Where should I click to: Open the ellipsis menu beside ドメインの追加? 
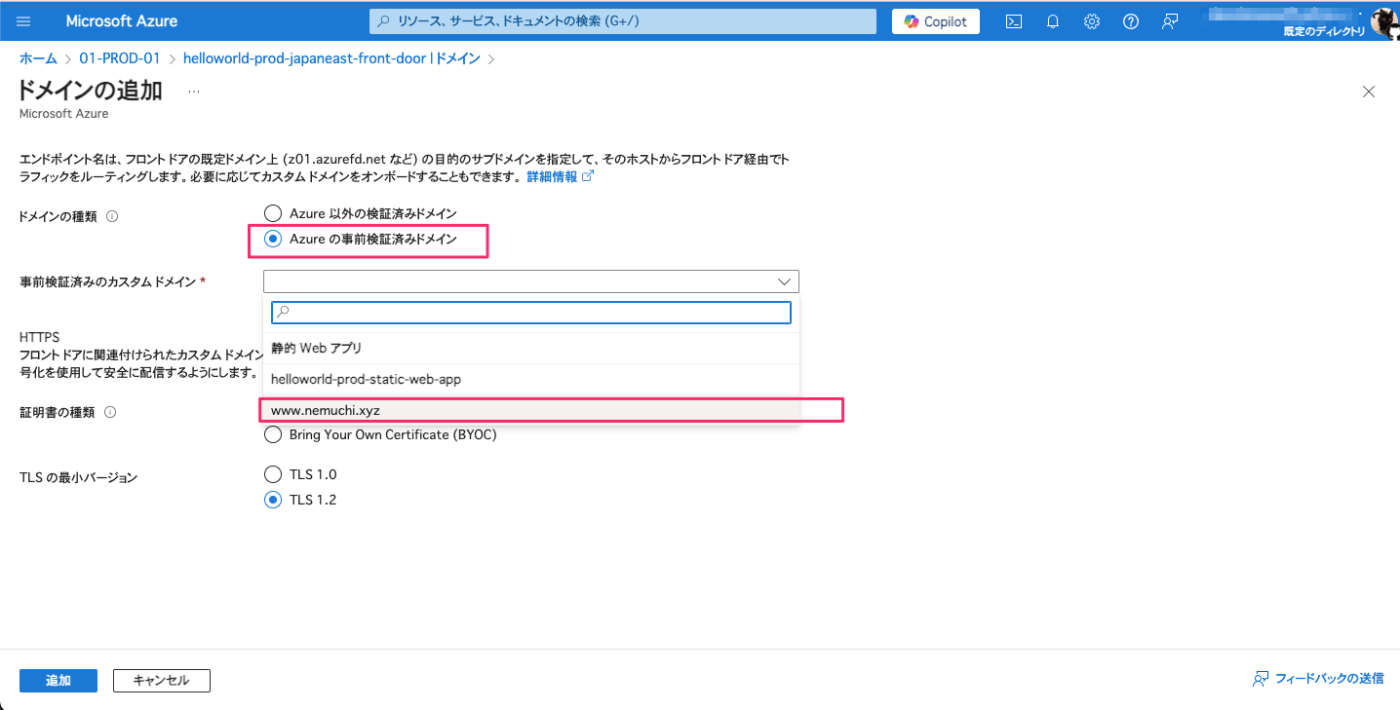tap(193, 91)
